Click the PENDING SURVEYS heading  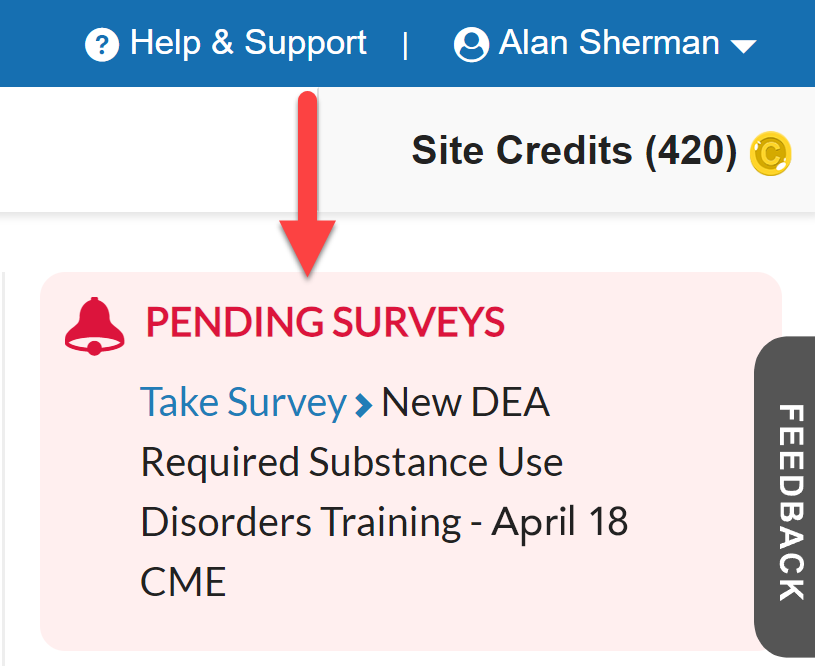tap(325, 323)
